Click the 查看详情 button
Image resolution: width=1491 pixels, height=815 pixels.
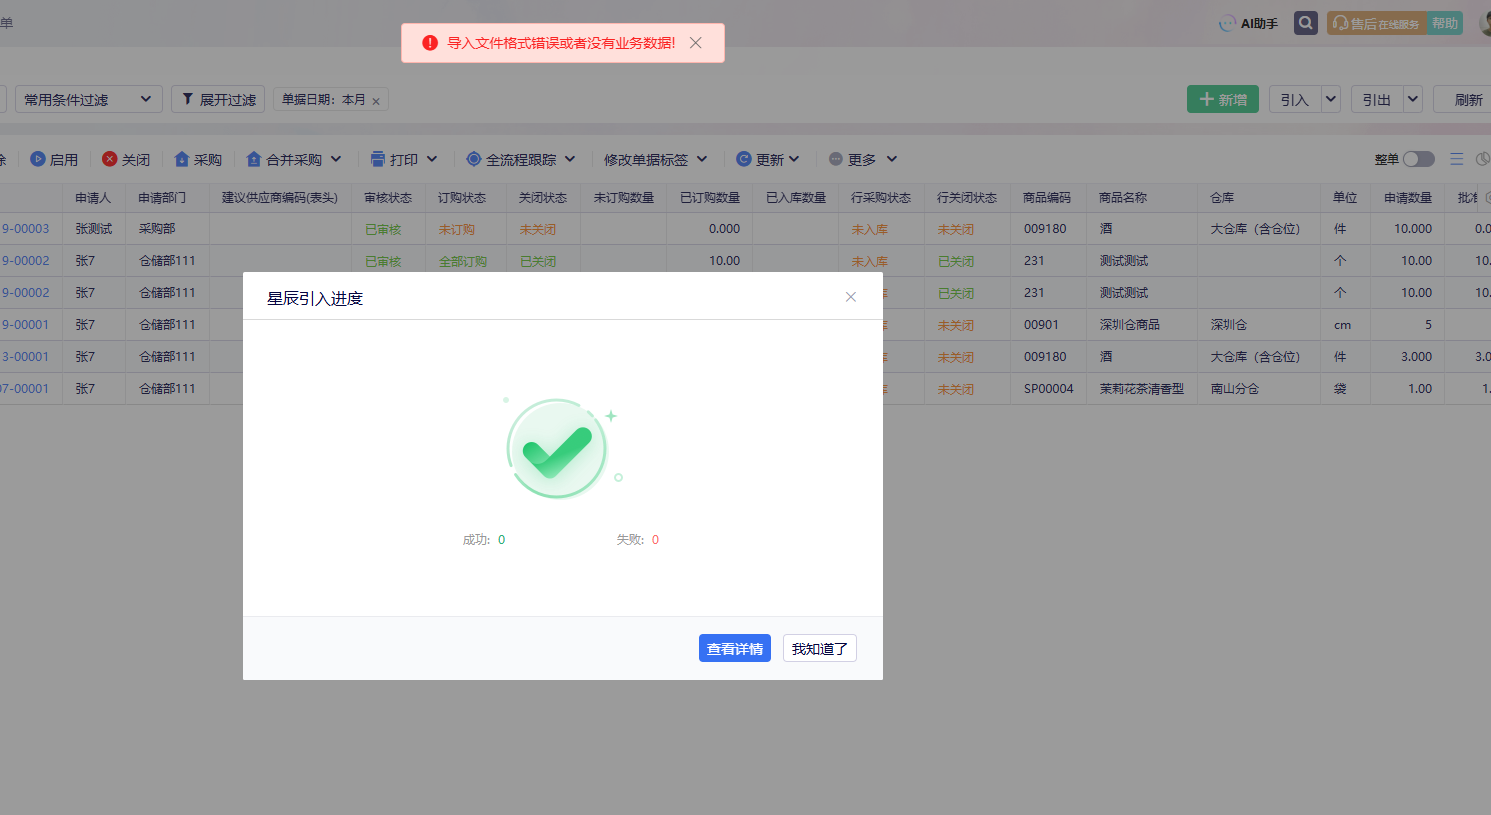coord(735,649)
